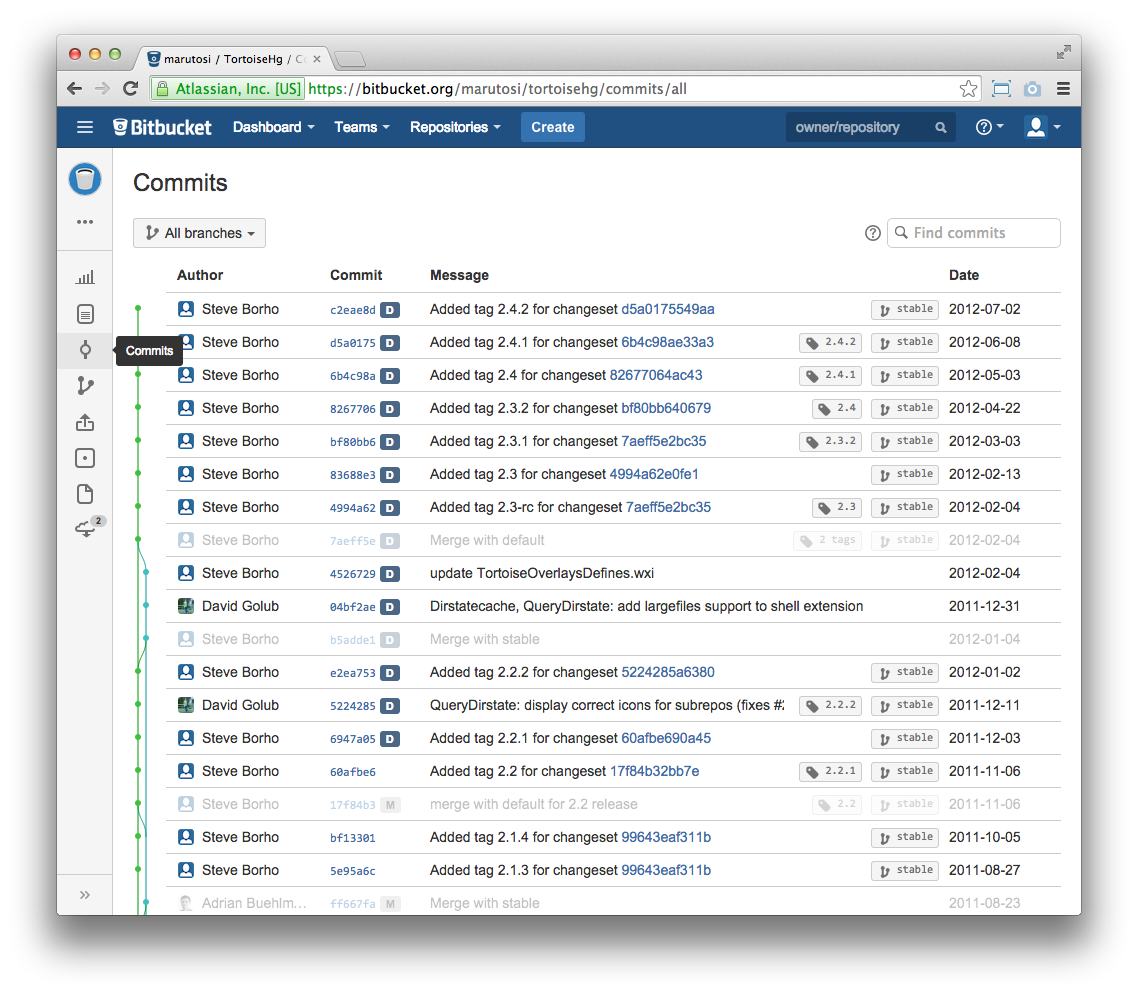Select the marutosi / TortoiseHg browser tab
Viewport: 1138px width, 994px height.
[232, 59]
